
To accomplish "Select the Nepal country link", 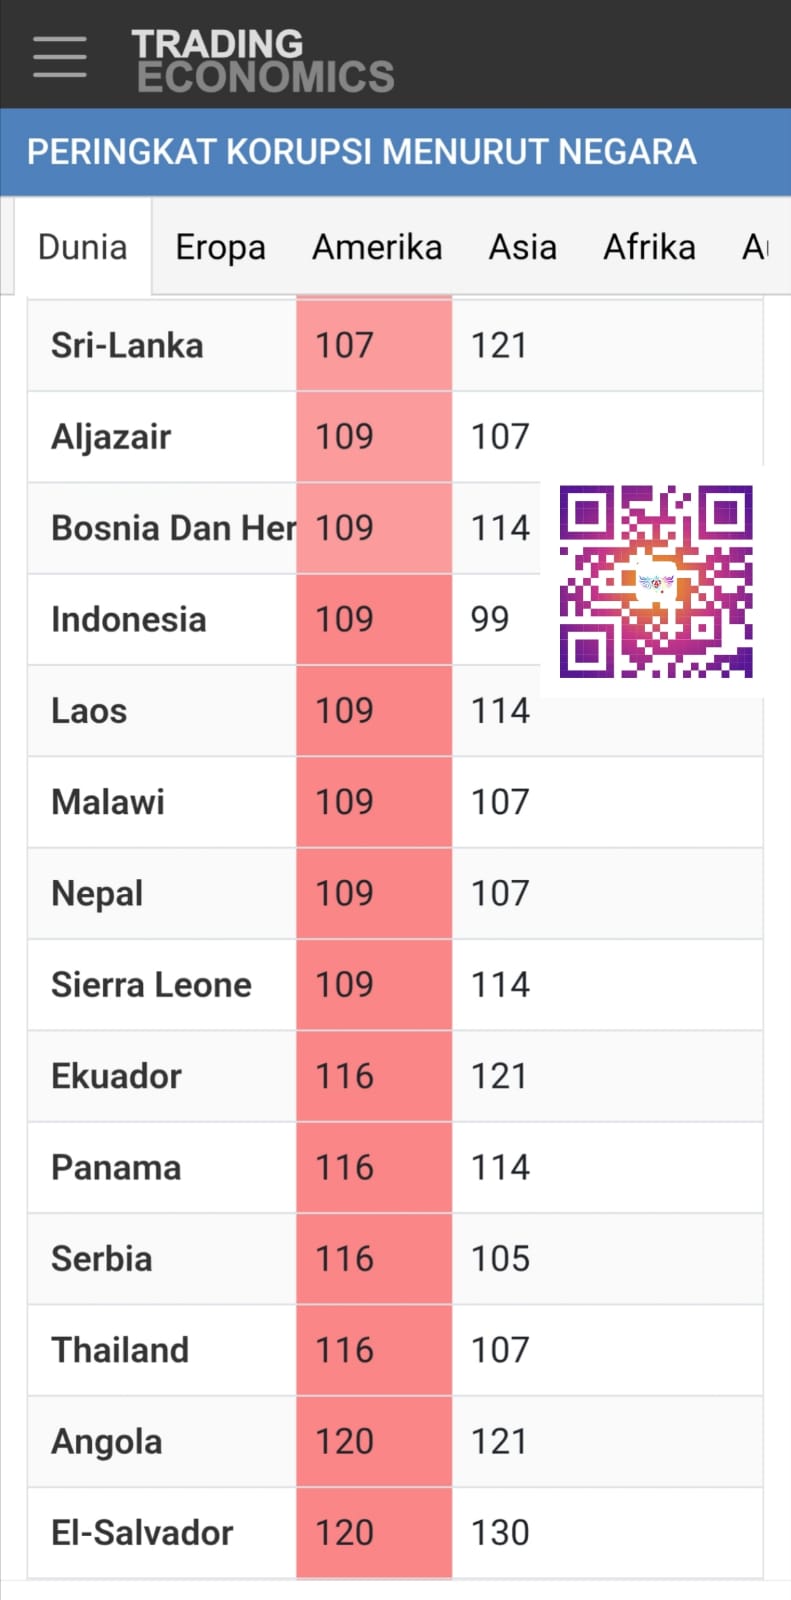I will [97, 894].
